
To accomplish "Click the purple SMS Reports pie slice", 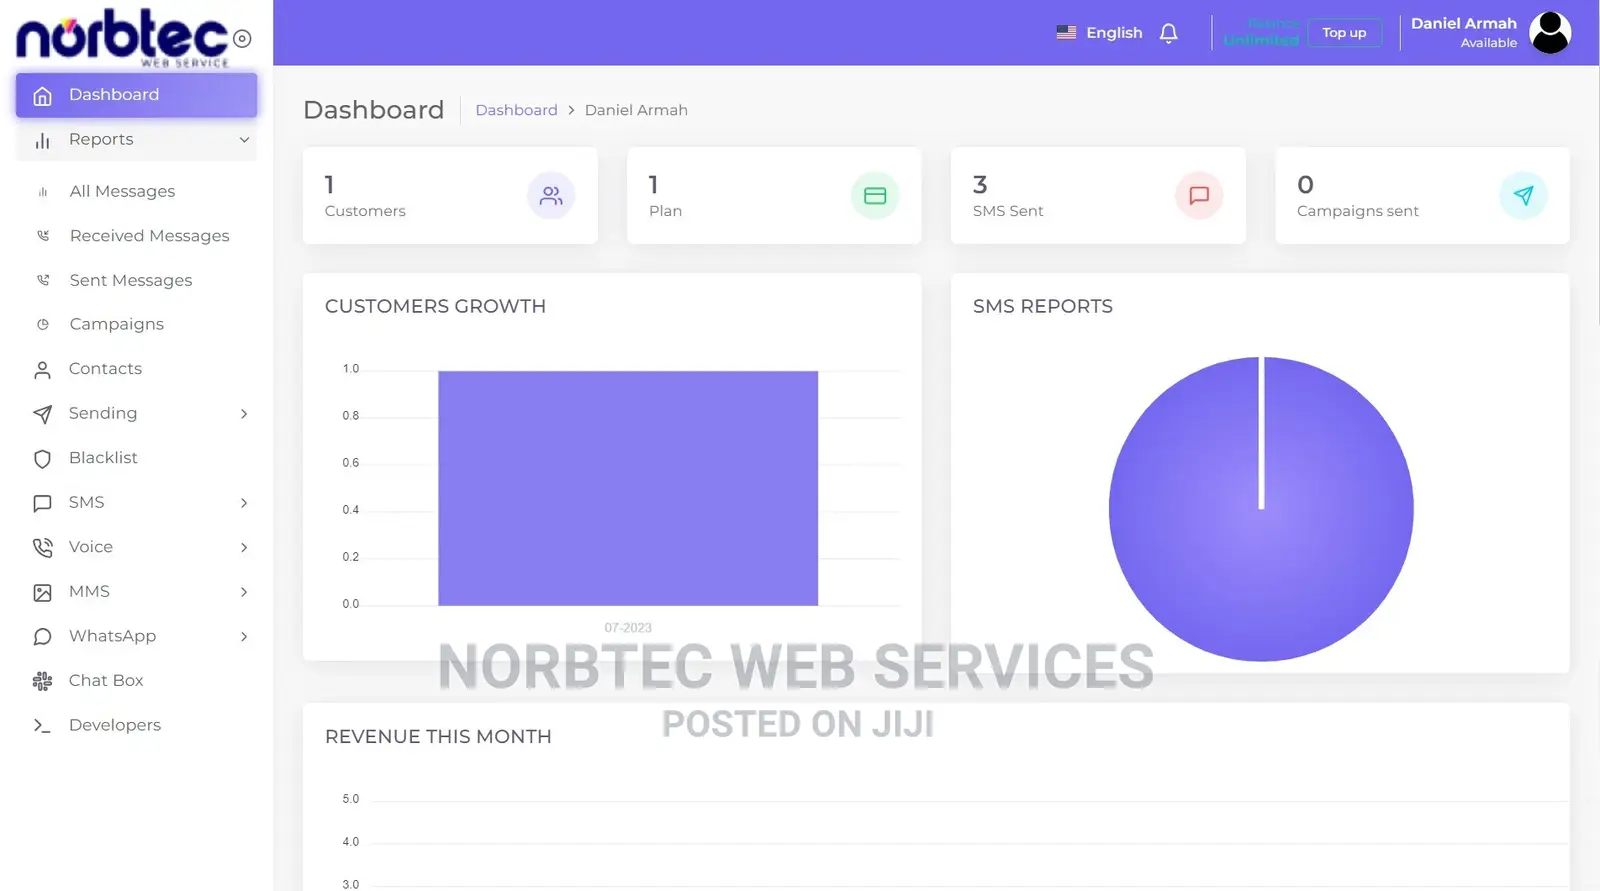I will 1260,510.
